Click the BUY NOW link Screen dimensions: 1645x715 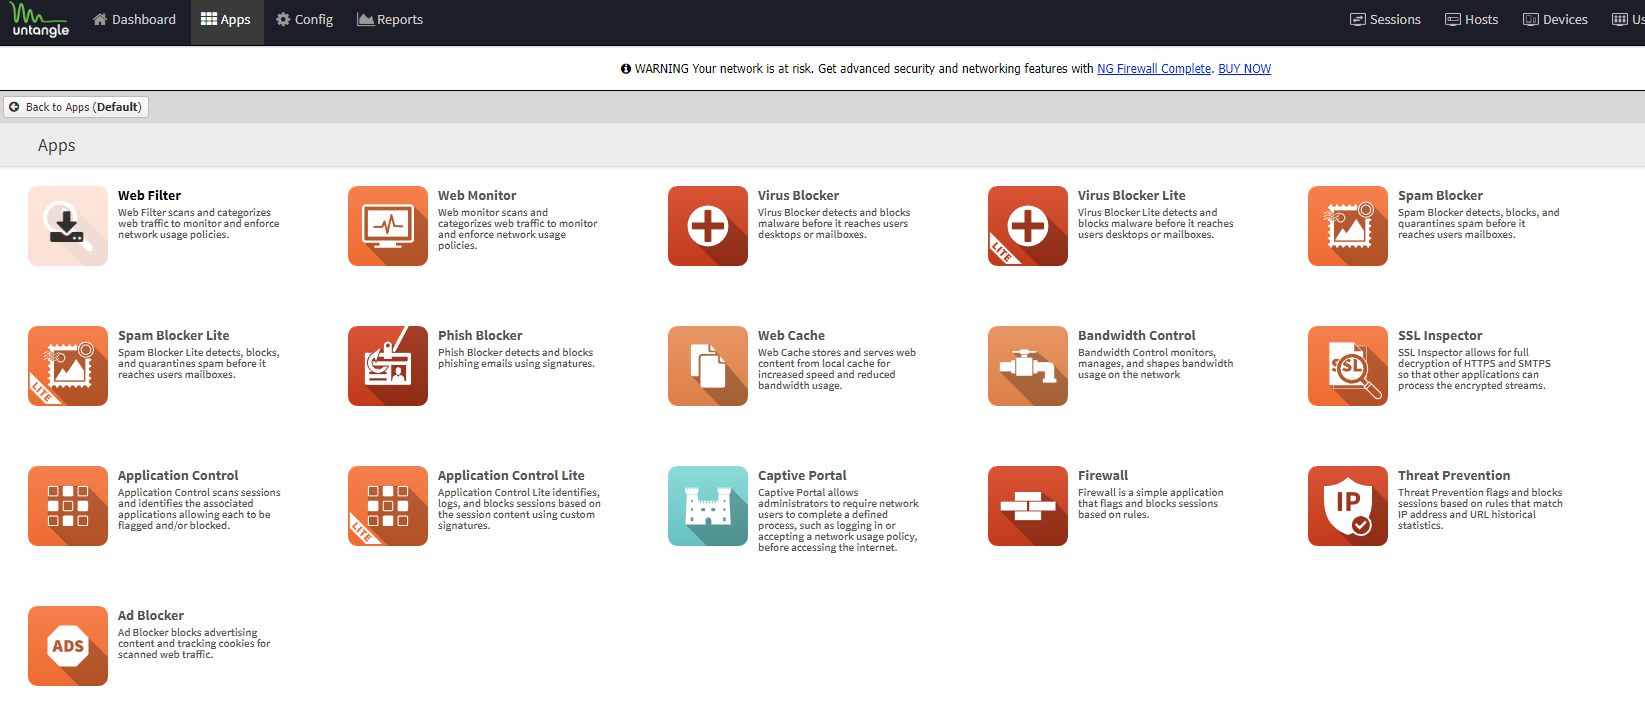(x=1244, y=69)
